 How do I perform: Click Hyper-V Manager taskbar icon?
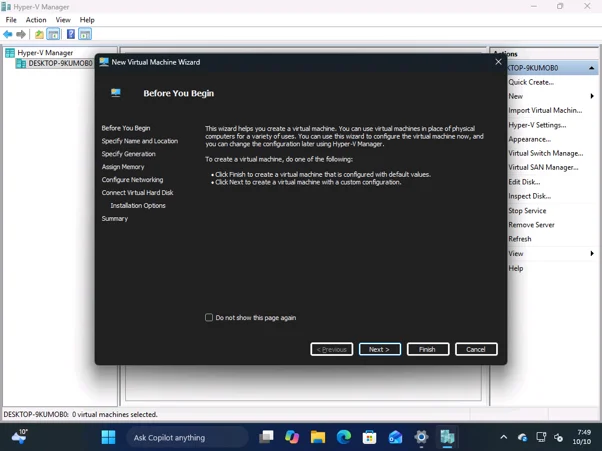(x=447, y=437)
